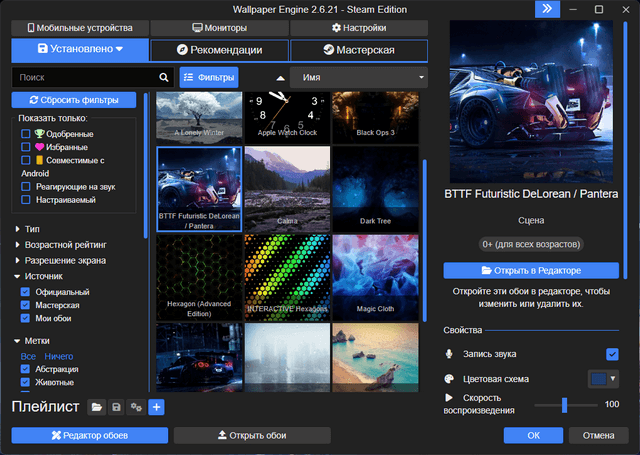Uncheck the Запись звука checkbox
640x455 pixels.
612,354
